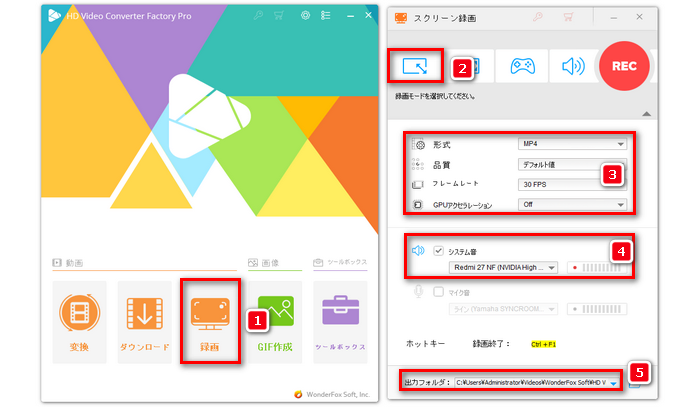
Task: Select custom region recording mode
Action: [x=415, y=66]
